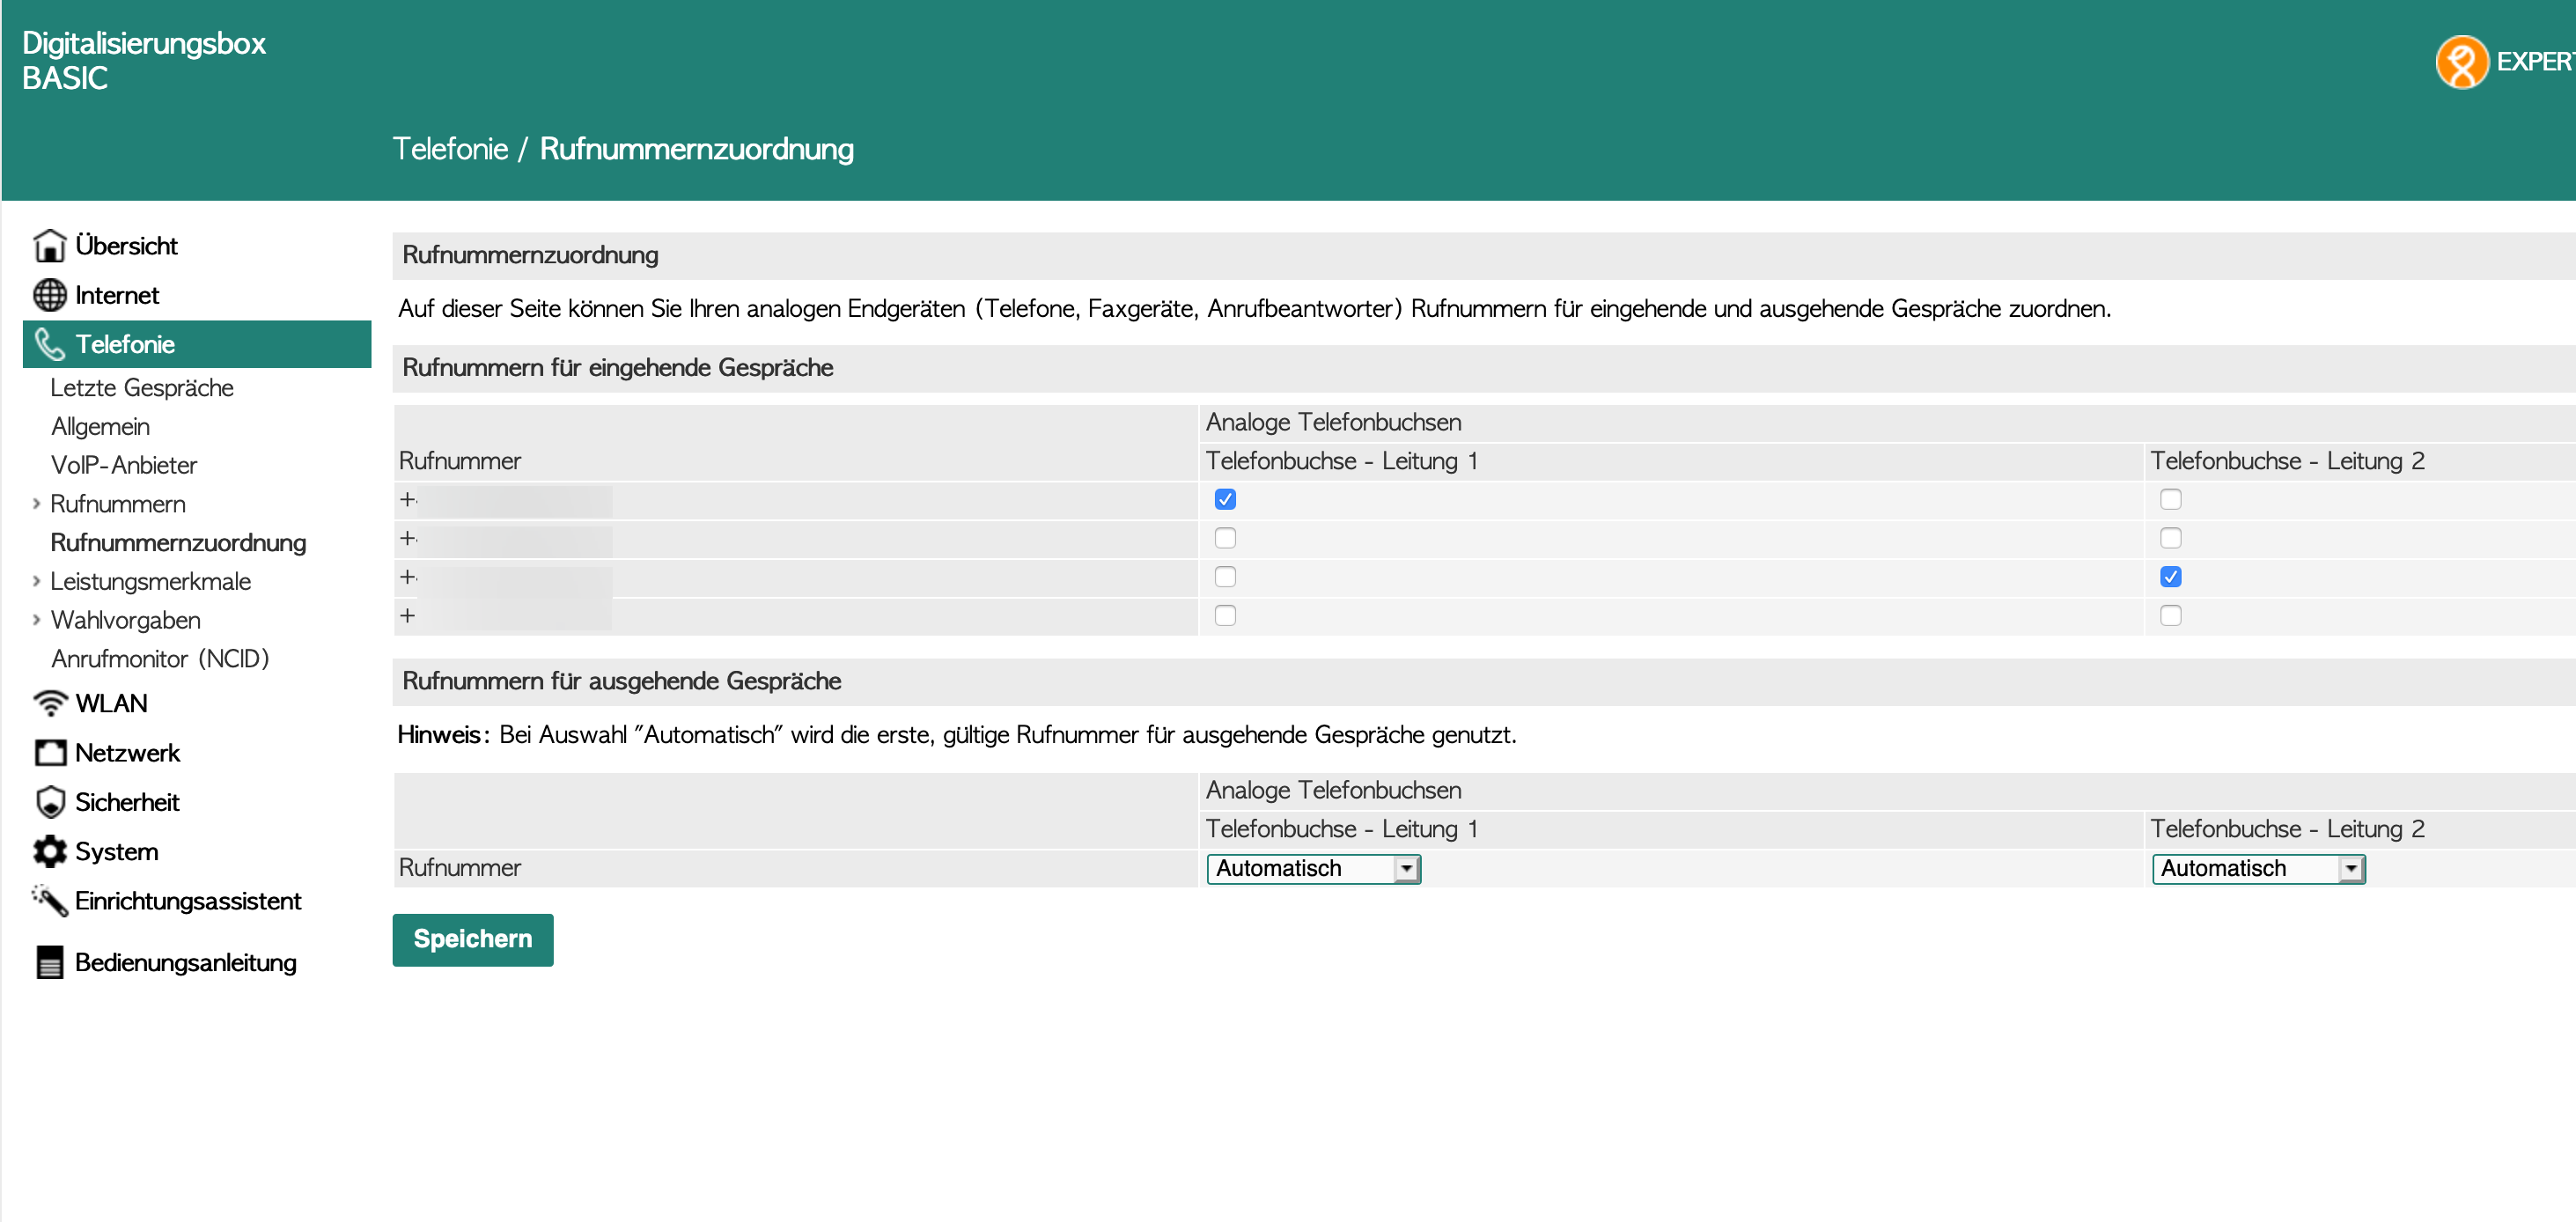Click the Sicherheit shield icon

tap(50, 802)
